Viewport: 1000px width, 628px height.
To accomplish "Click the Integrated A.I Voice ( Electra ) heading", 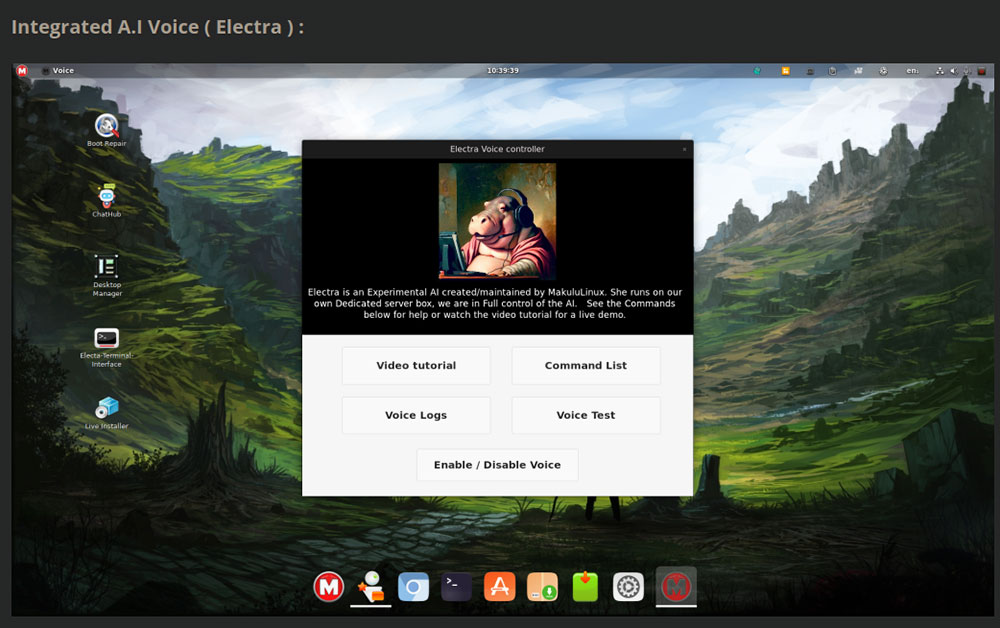I will tap(158, 27).
